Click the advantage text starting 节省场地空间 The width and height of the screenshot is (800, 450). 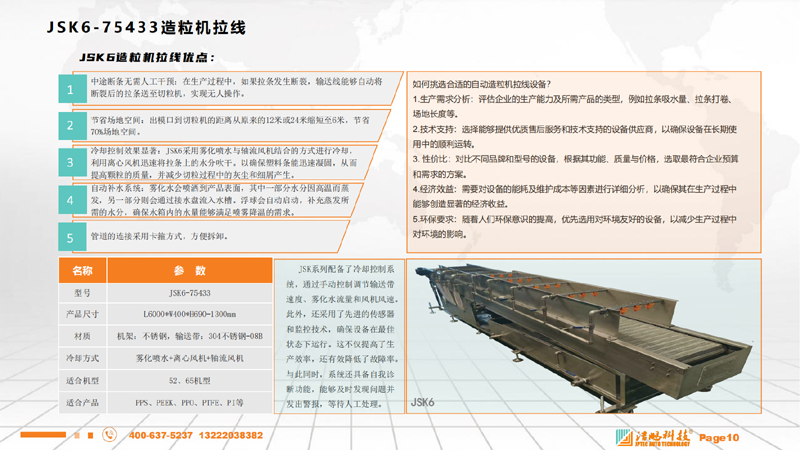coord(230,126)
